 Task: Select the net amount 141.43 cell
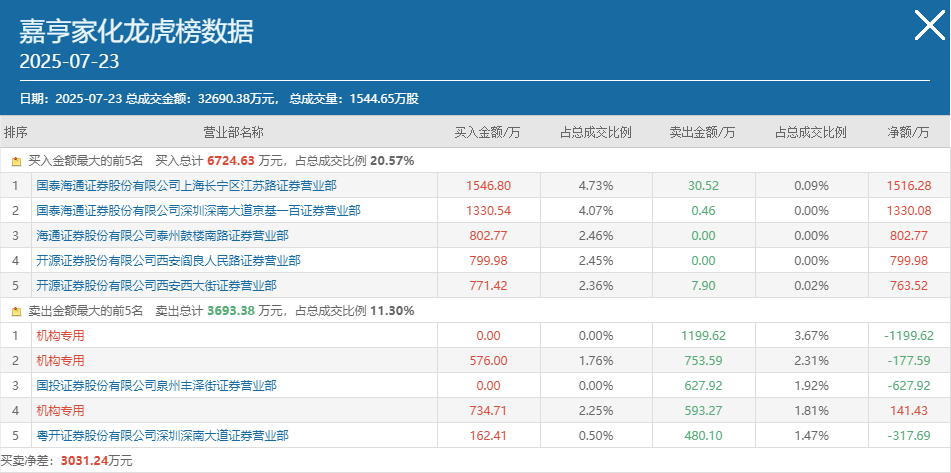pyautogui.click(x=908, y=411)
